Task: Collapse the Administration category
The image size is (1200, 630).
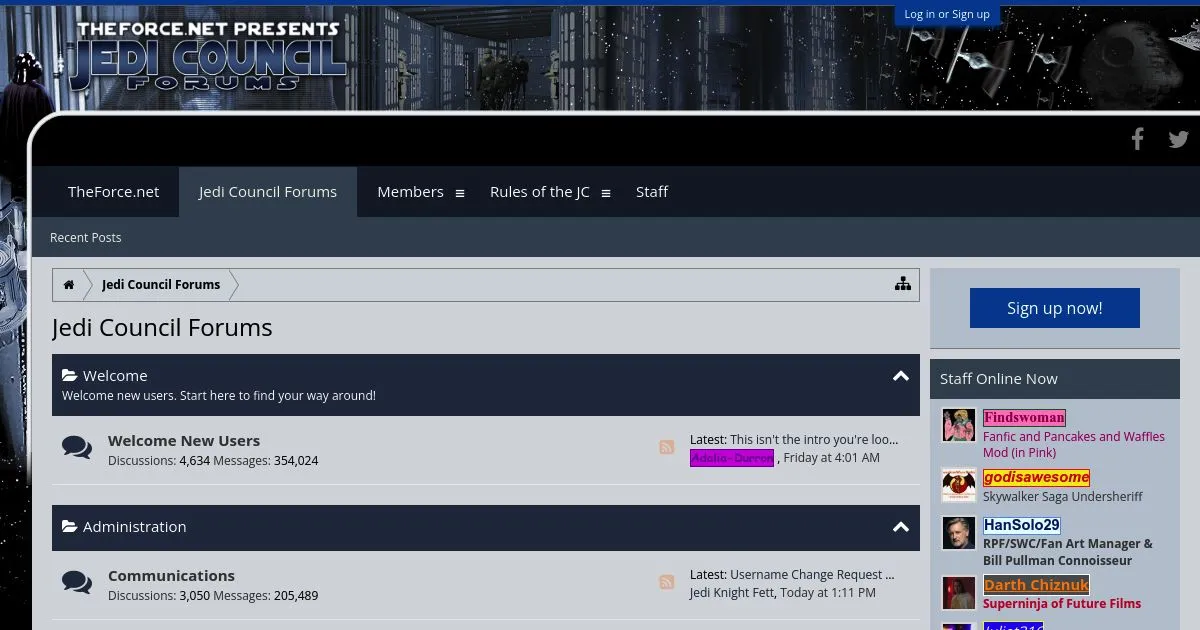Action: pyautogui.click(x=901, y=527)
